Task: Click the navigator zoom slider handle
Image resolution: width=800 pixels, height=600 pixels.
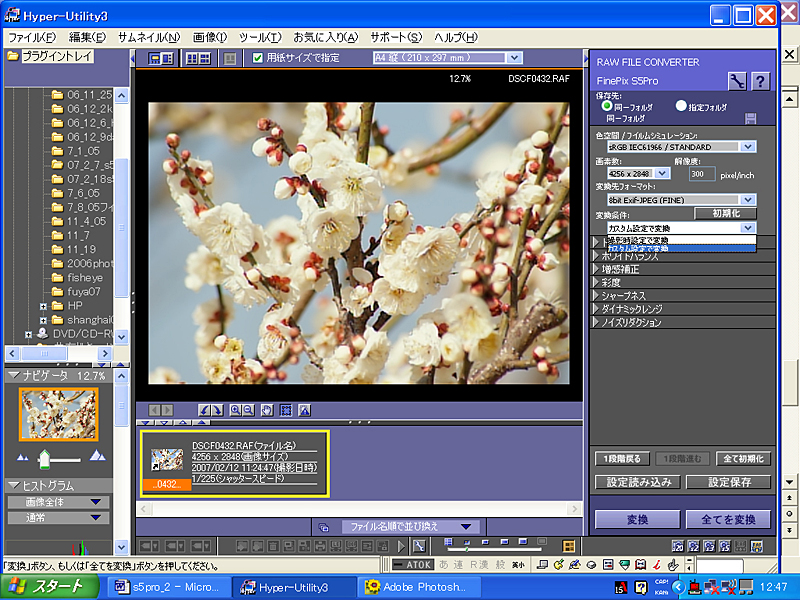Action: [45, 459]
